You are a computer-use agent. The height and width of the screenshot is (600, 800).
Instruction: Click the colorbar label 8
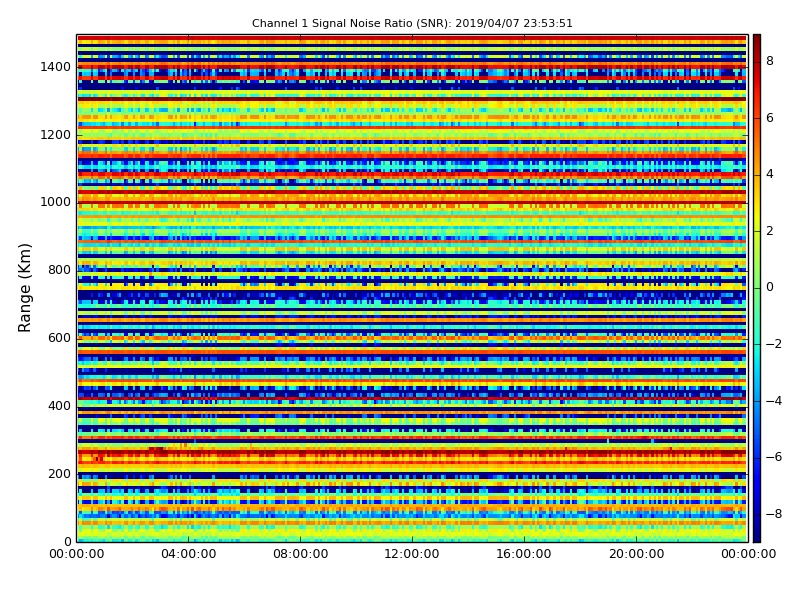click(x=770, y=61)
